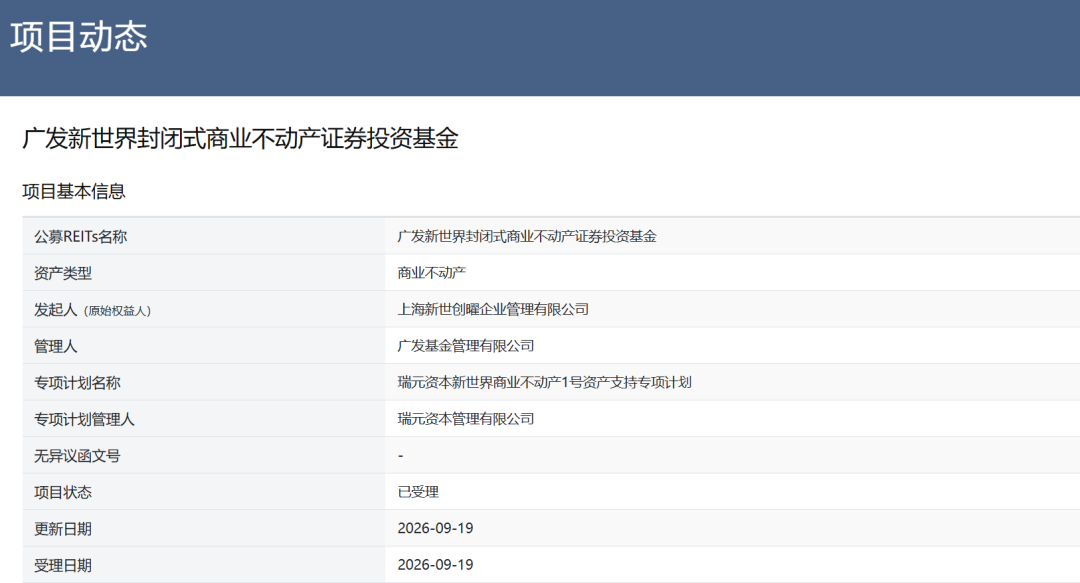The image size is (1080, 583).
Task: Select 广发基金管理有限公司 manager value
Action: click(x=466, y=346)
